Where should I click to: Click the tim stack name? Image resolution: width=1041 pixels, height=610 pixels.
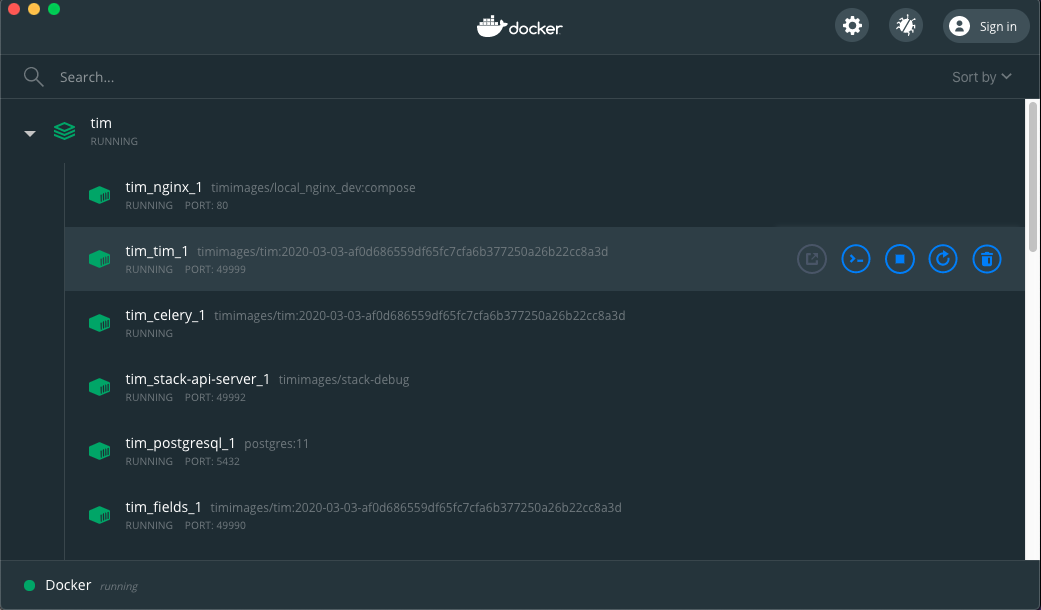(x=101, y=123)
